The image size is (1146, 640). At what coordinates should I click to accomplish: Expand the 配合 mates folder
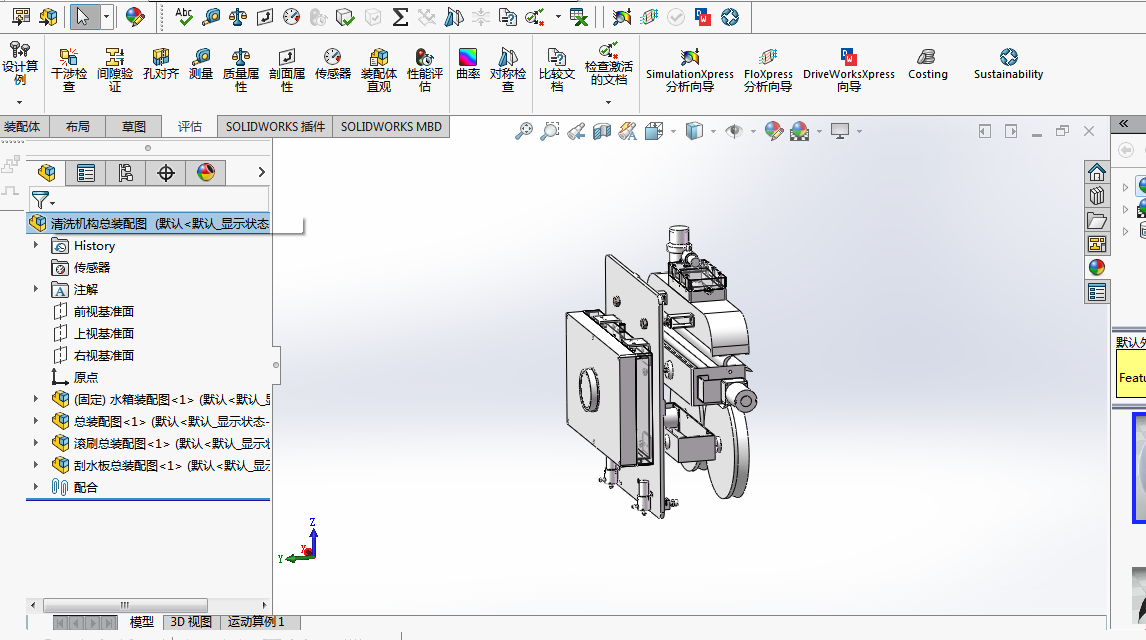point(37,487)
